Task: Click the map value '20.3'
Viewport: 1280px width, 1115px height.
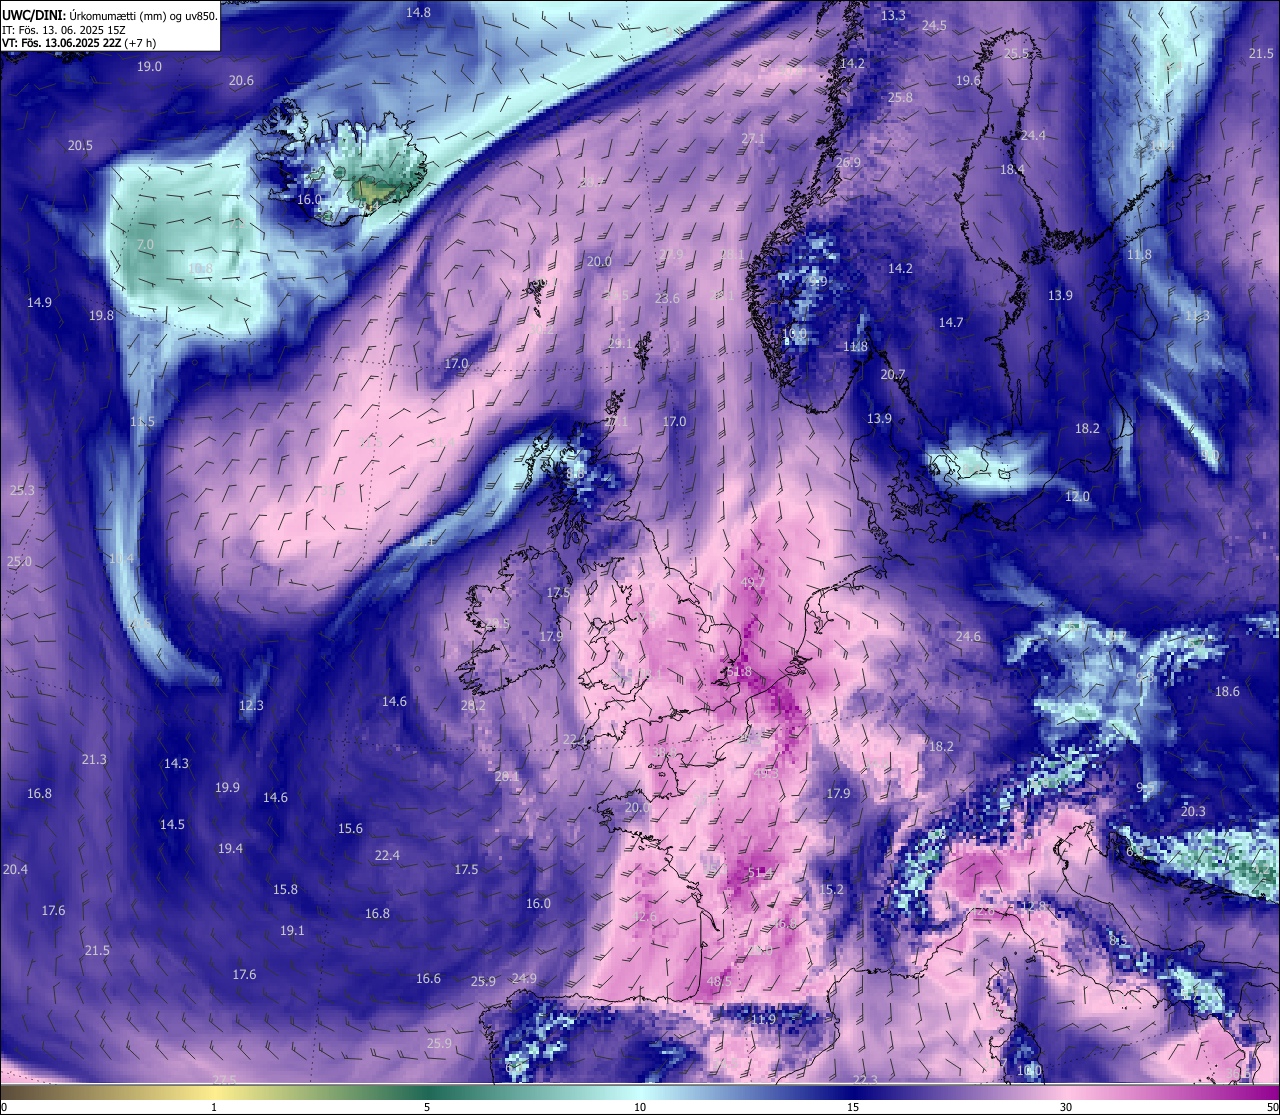Action: 1193,811
